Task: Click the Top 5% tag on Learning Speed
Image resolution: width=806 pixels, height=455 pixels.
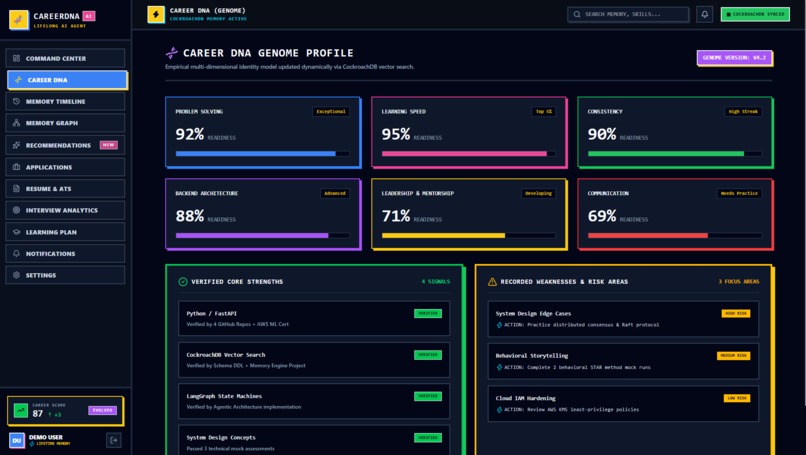Action: (543, 112)
